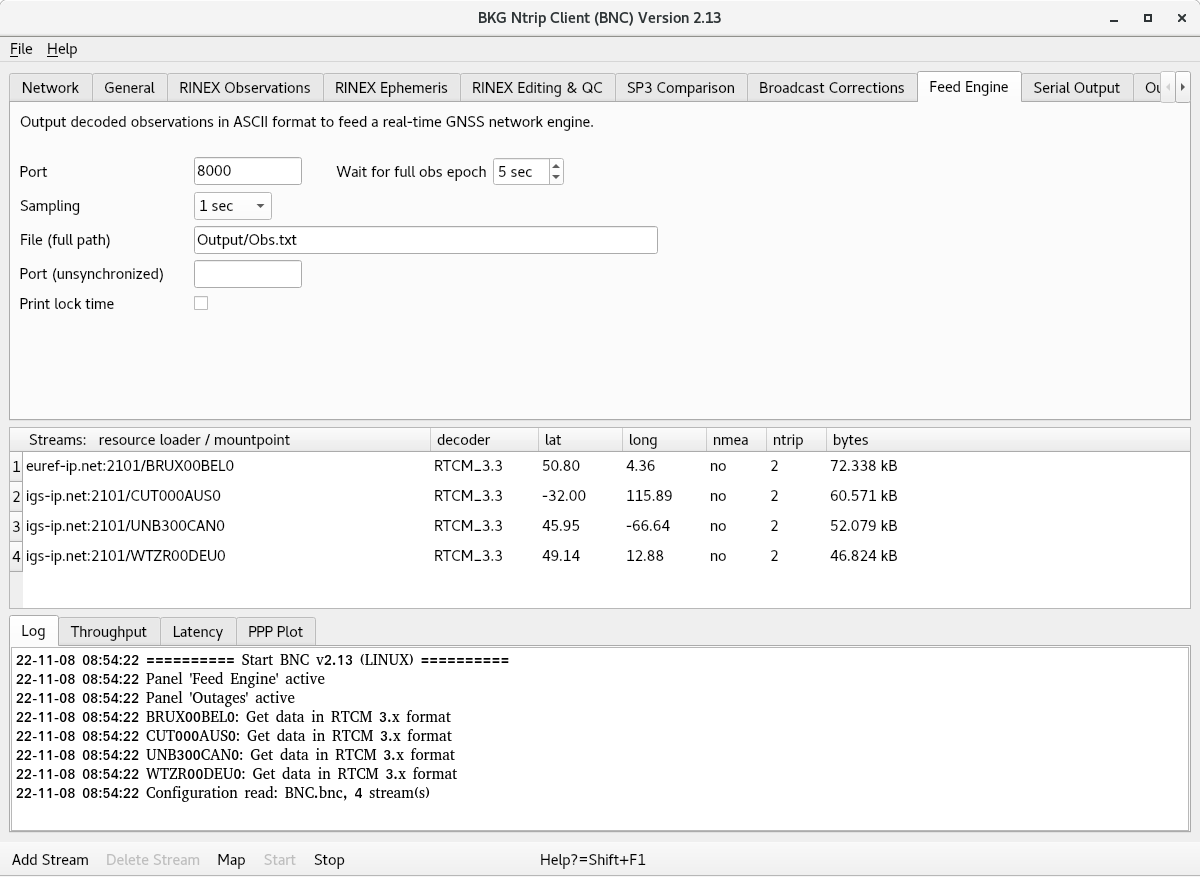
Task: Show the PPP Plot tab
Action: pyautogui.click(x=275, y=632)
